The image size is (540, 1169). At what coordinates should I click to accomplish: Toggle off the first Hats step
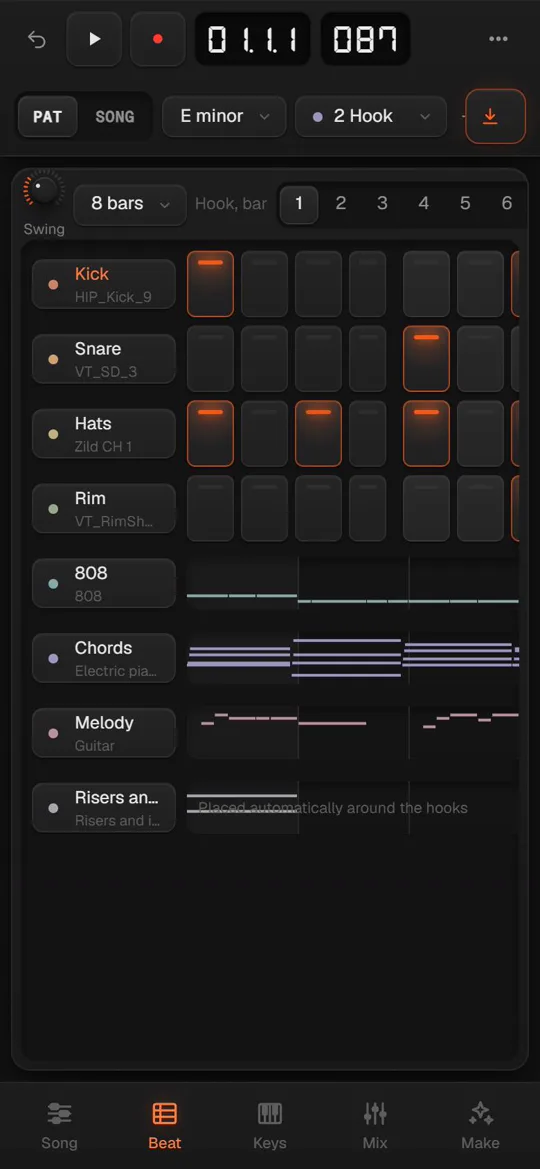click(210, 434)
